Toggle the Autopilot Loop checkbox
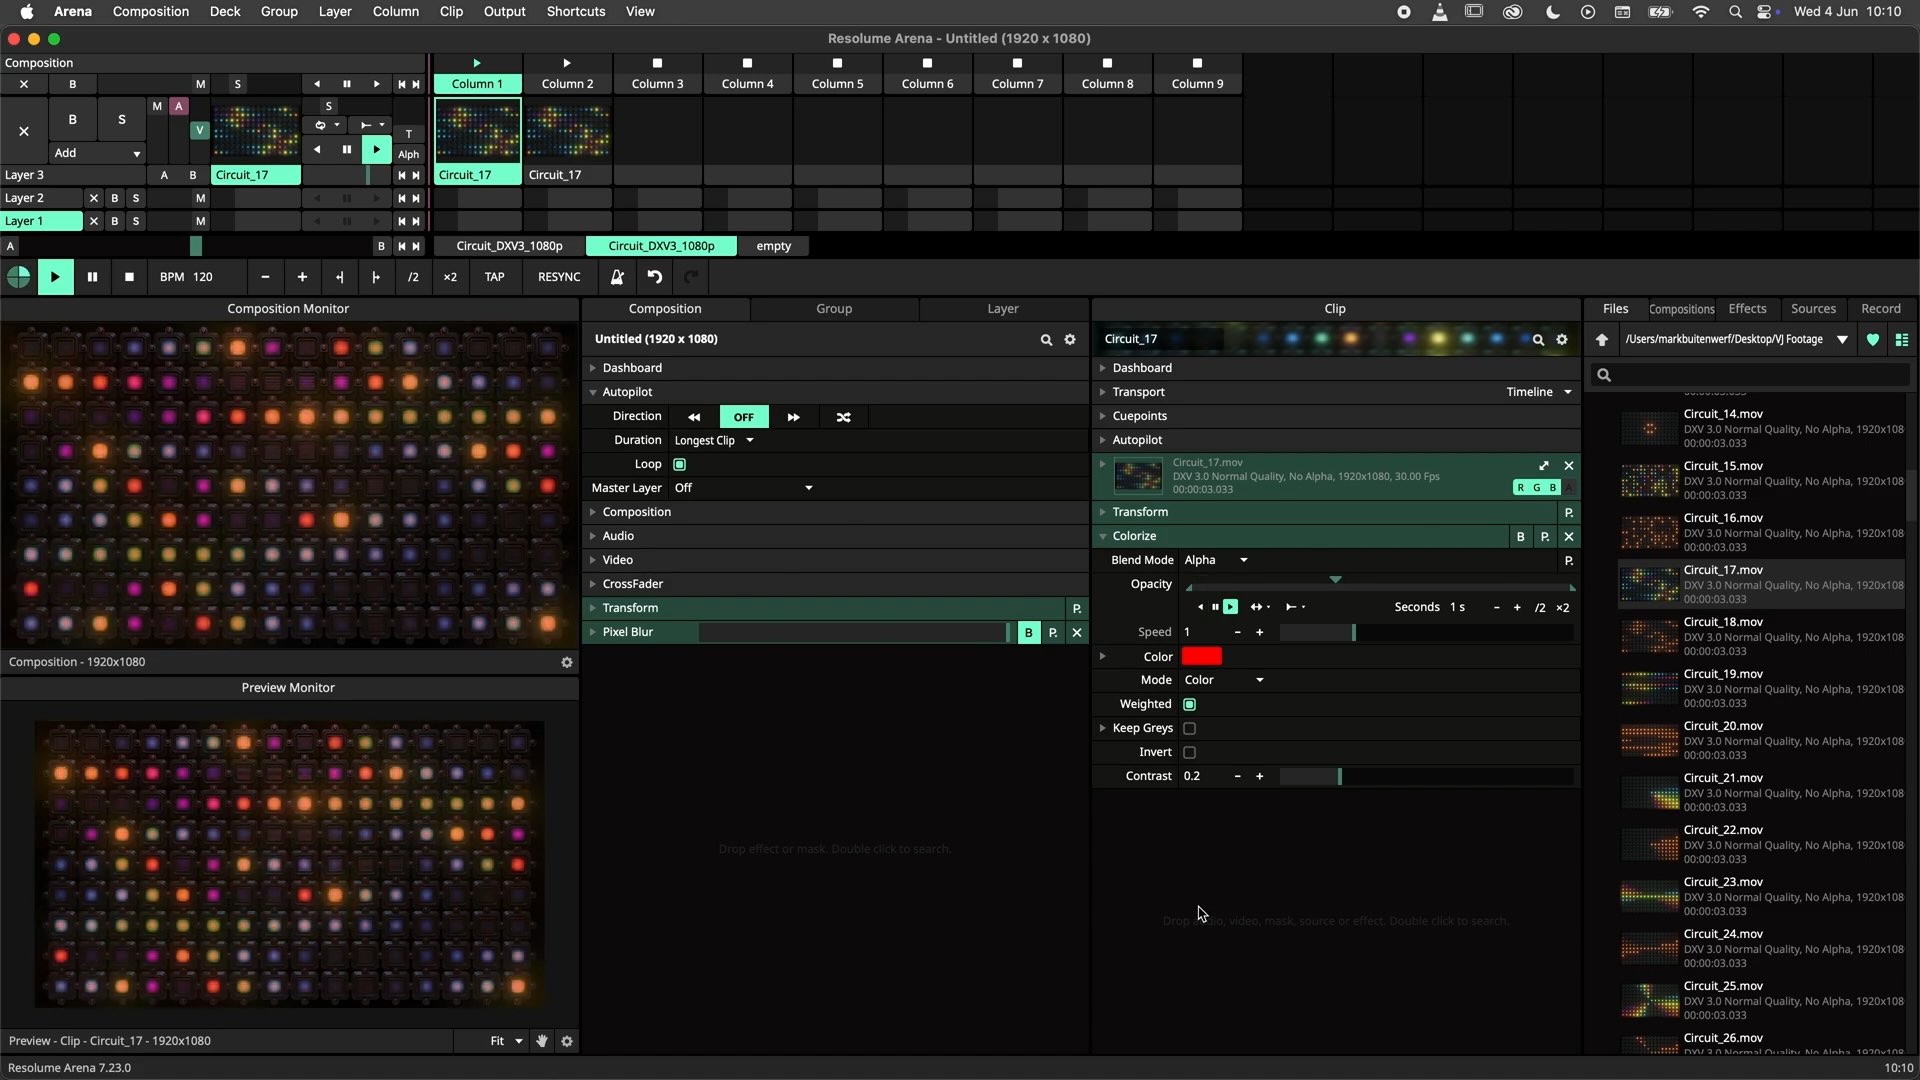 [x=680, y=464]
